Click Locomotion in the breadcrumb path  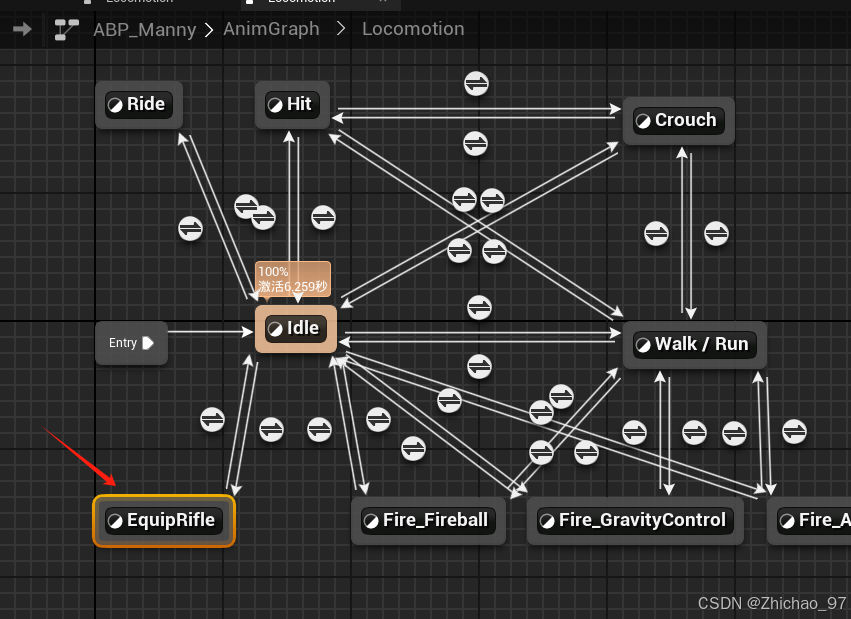[x=413, y=29]
